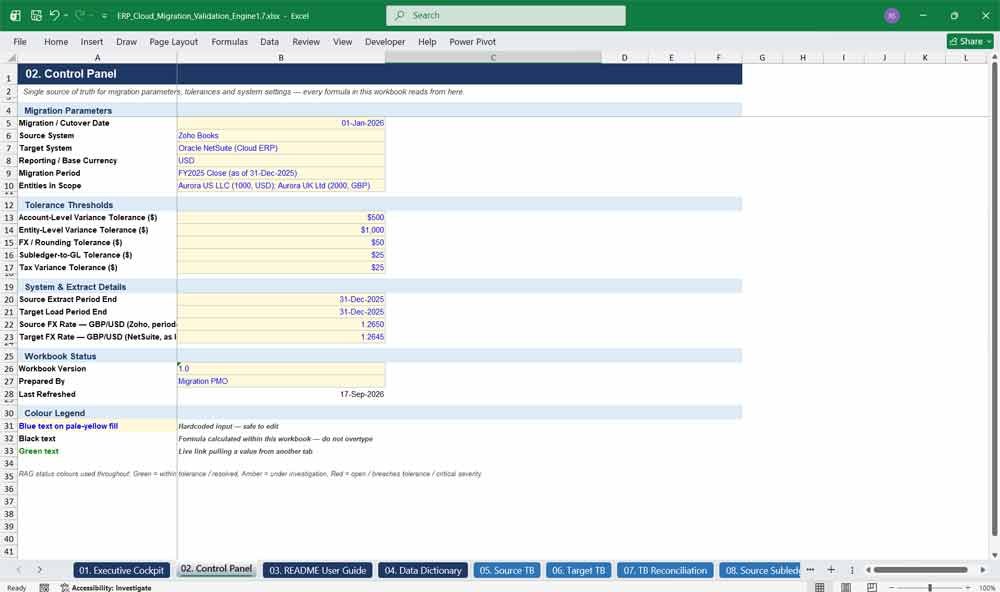Click Prepared By cell Migration PMO
Screen dimensions: 1000x592
281,381
